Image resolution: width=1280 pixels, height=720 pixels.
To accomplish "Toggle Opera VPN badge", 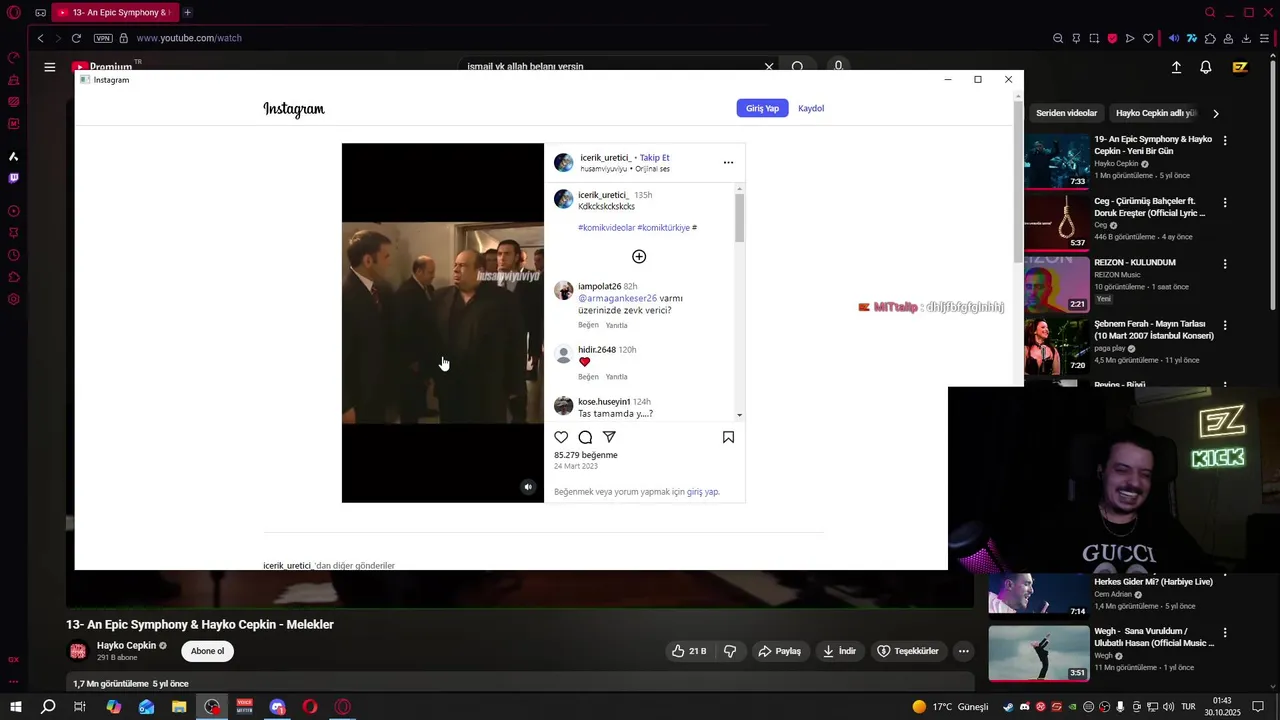I will (103, 38).
